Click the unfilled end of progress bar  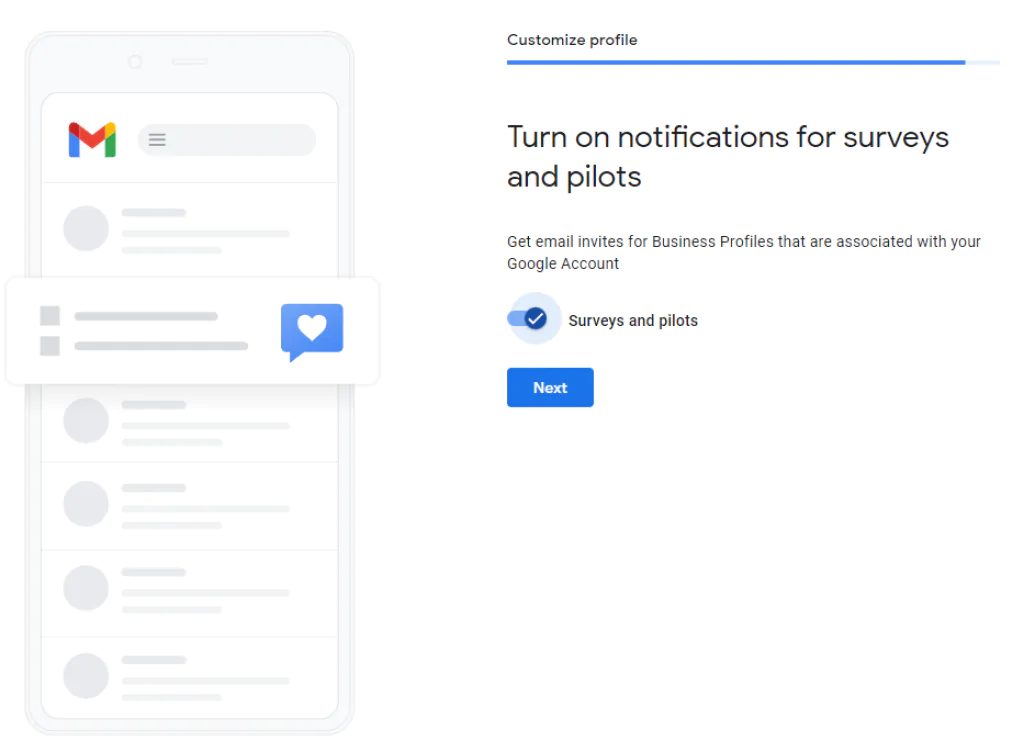[x=983, y=63]
